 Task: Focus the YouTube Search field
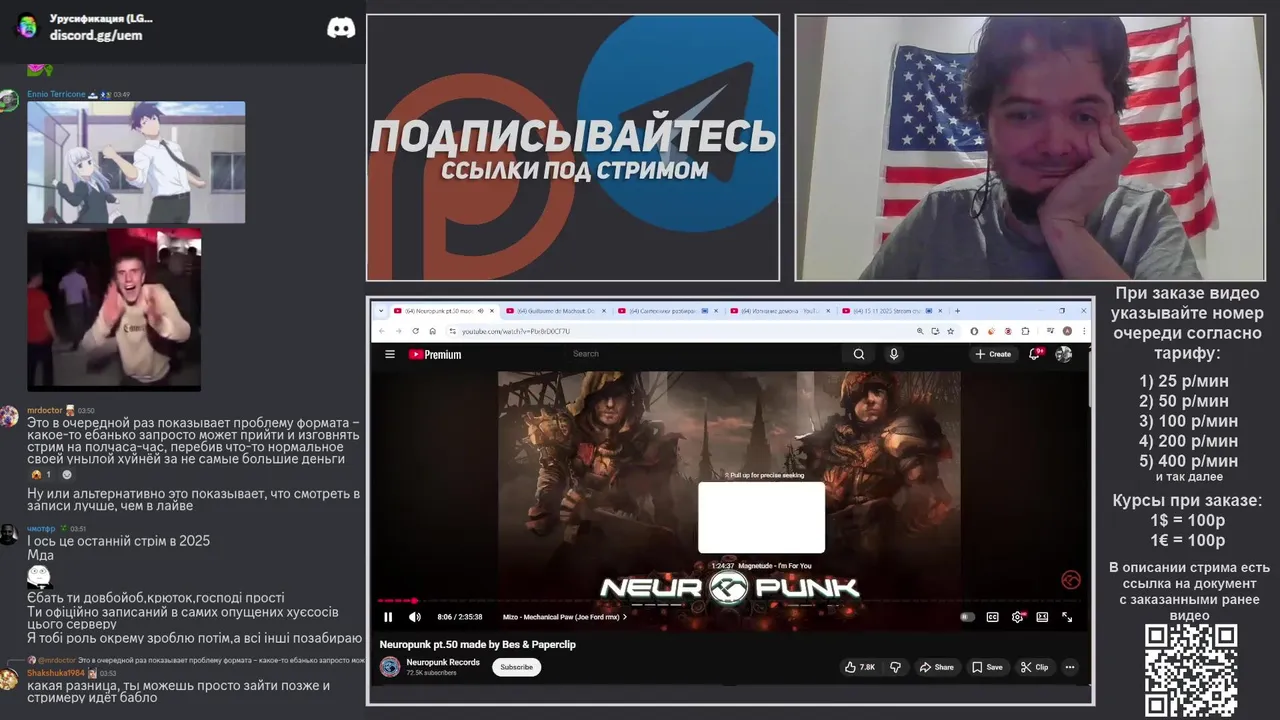(700, 354)
